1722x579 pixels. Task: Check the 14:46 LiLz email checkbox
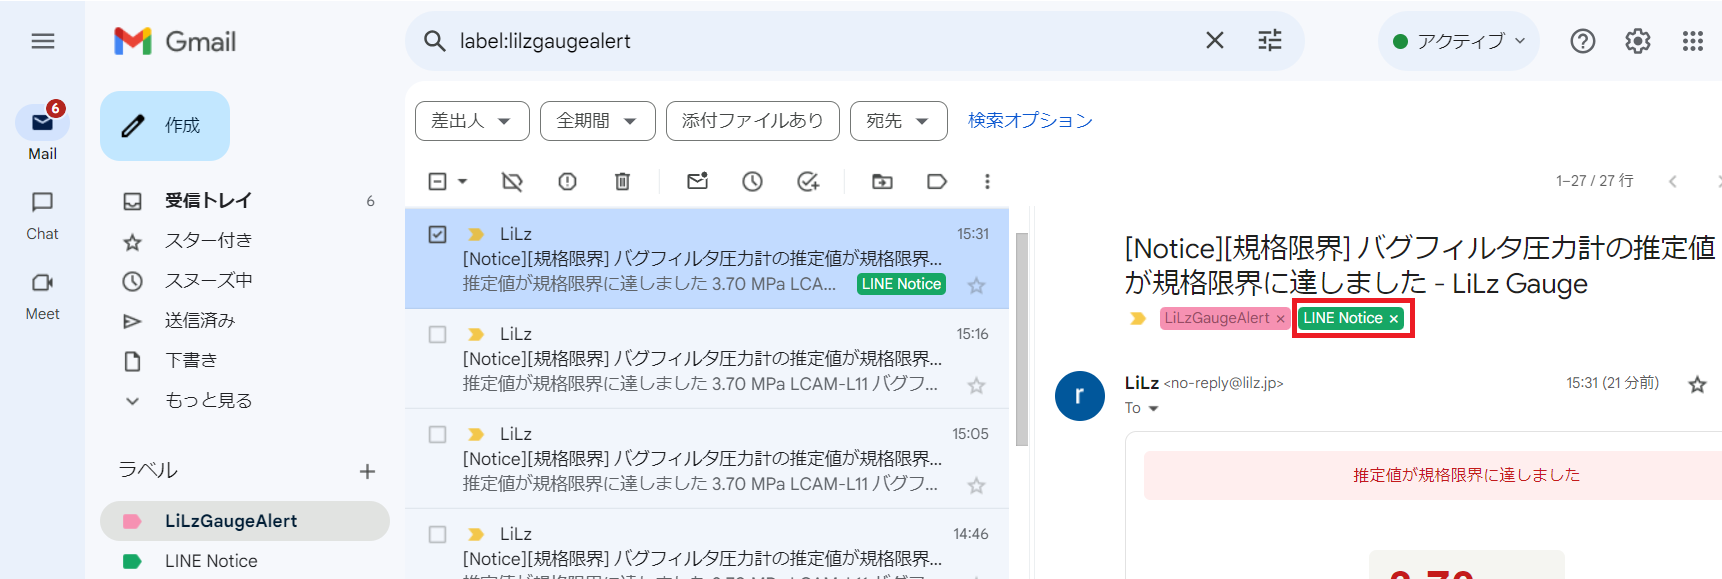point(437,534)
